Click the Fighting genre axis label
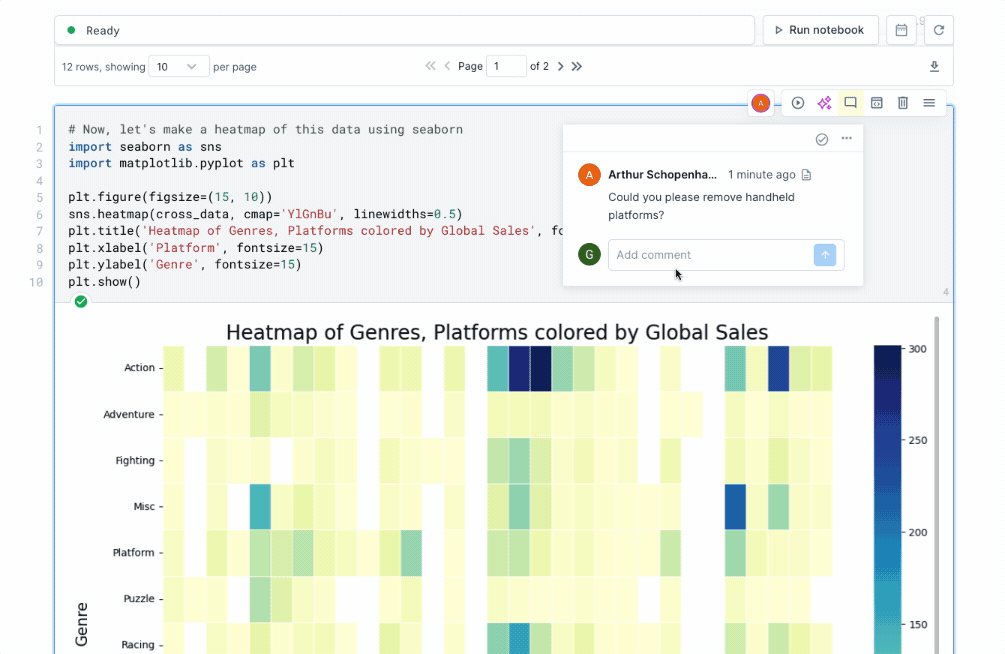1005x654 pixels. click(x=135, y=460)
